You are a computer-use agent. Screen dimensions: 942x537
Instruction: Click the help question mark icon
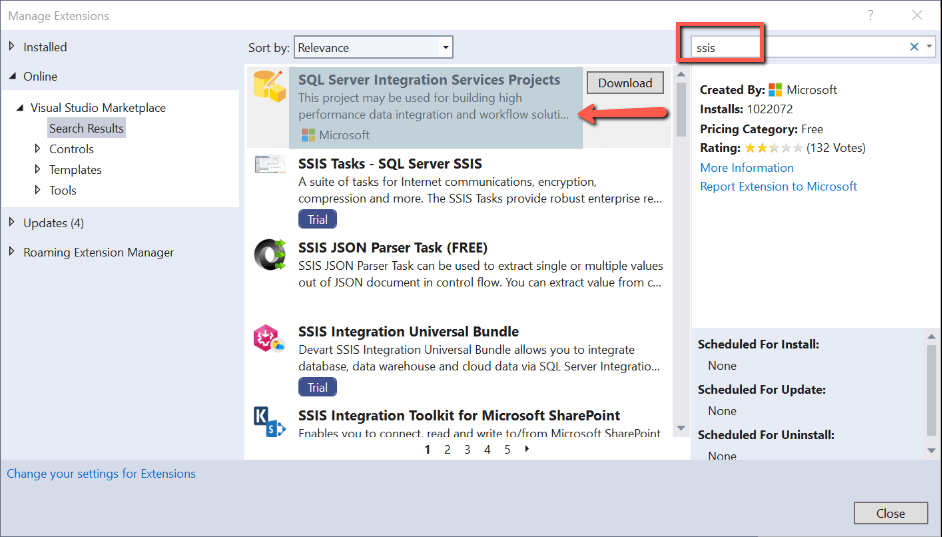point(871,15)
